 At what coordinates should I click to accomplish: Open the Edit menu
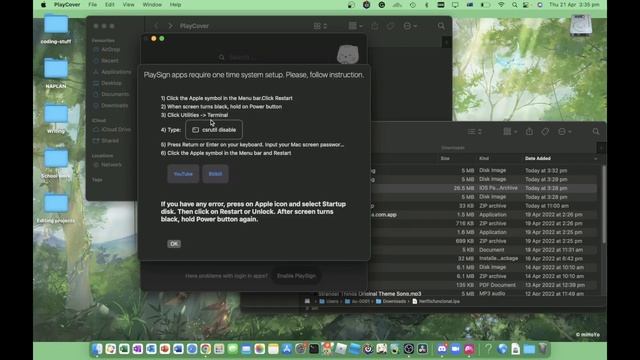(110, 4)
